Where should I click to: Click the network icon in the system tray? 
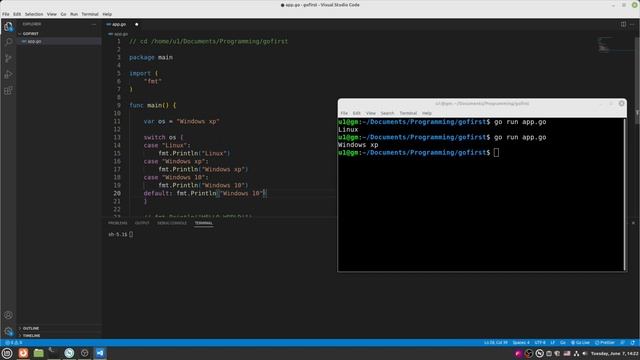pos(576,353)
